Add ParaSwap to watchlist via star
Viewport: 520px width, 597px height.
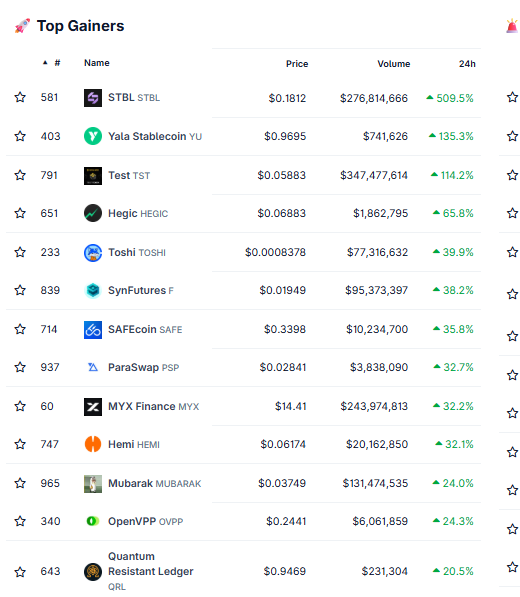coord(20,367)
